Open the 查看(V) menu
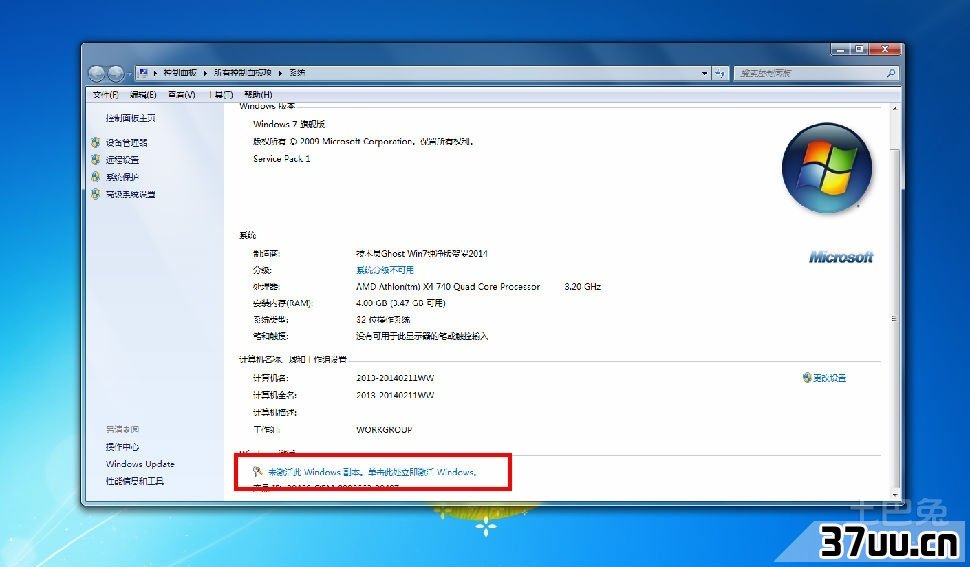This screenshot has height=567, width=970. pos(181,95)
